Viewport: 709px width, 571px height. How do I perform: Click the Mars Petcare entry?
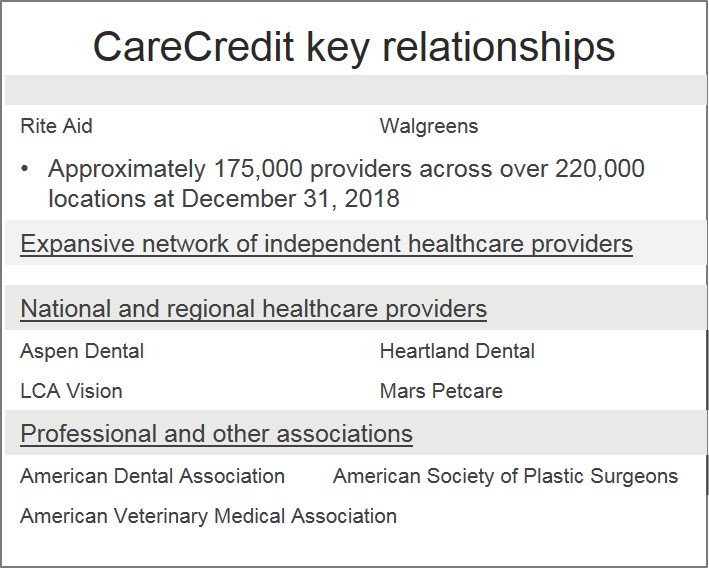click(x=441, y=391)
